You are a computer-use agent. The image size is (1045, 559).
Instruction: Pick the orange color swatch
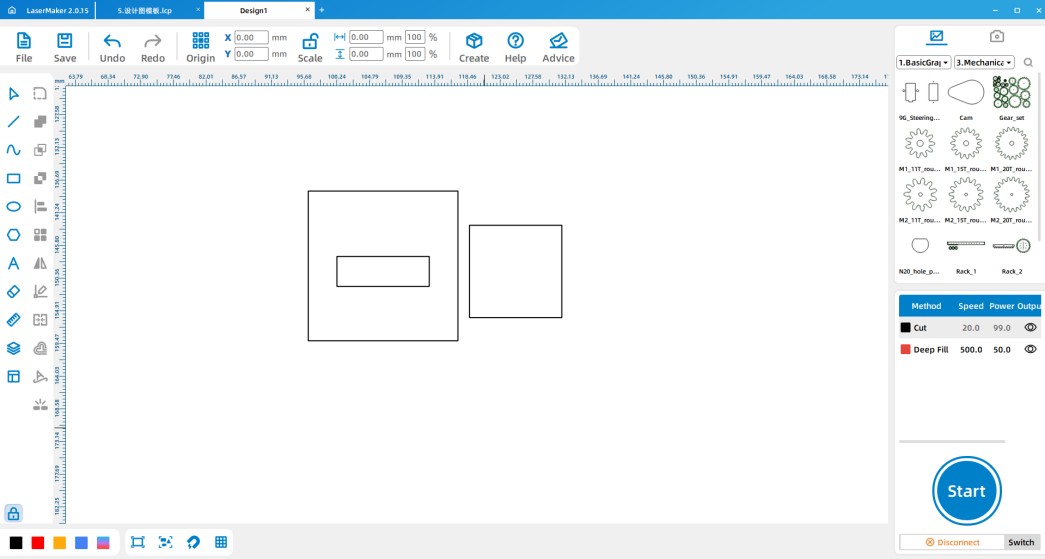pos(59,543)
